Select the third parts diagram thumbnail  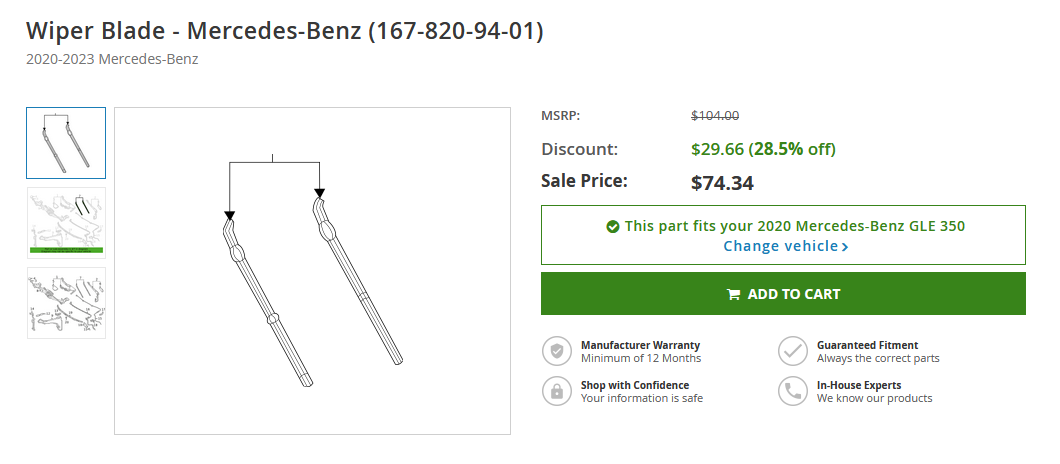pyautogui.click(x=66, y=302)
